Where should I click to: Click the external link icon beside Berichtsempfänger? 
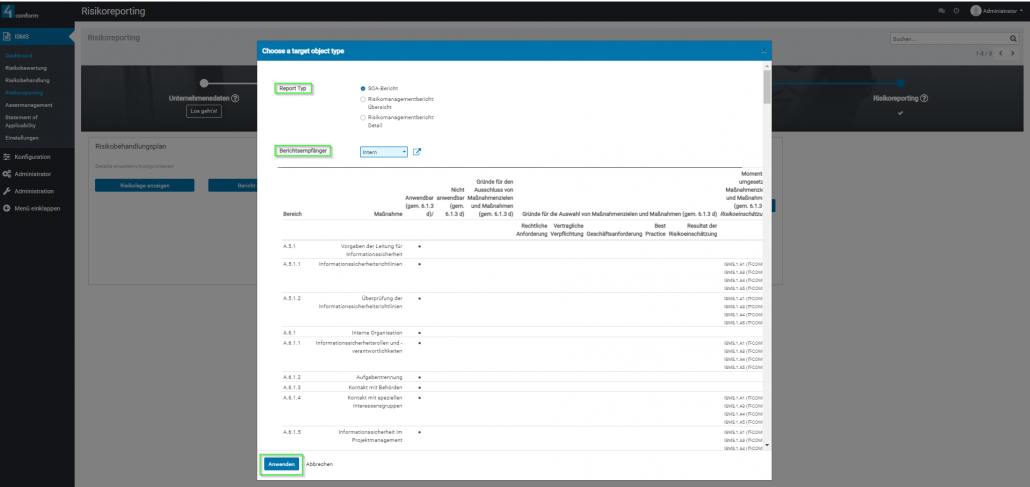pos(417,152)
